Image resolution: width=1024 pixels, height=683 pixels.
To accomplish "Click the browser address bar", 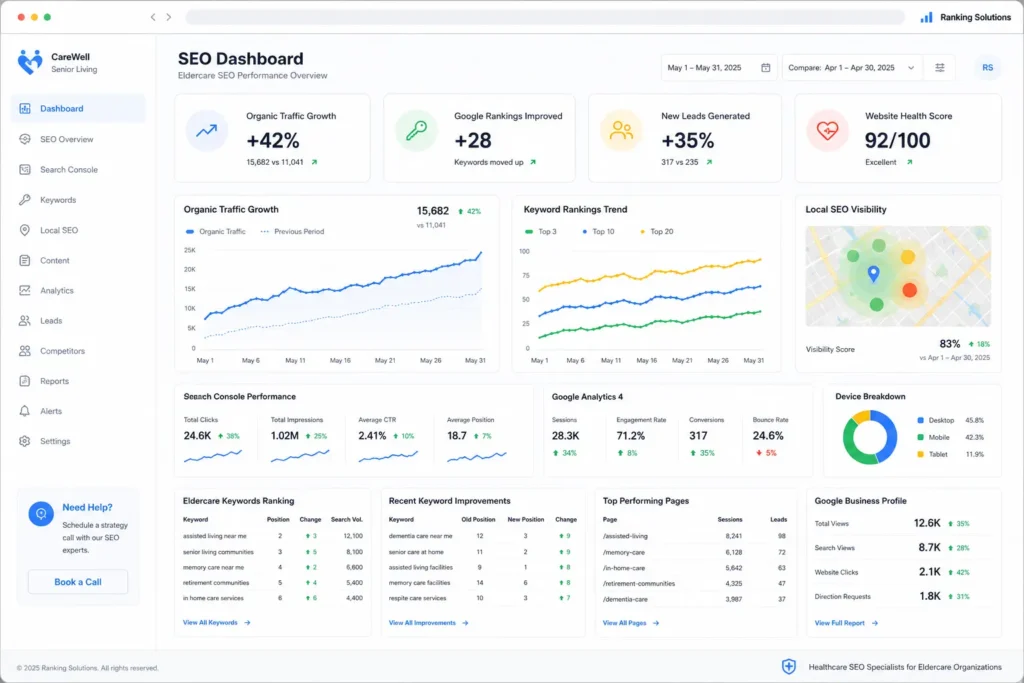I will tap(545, 17).
